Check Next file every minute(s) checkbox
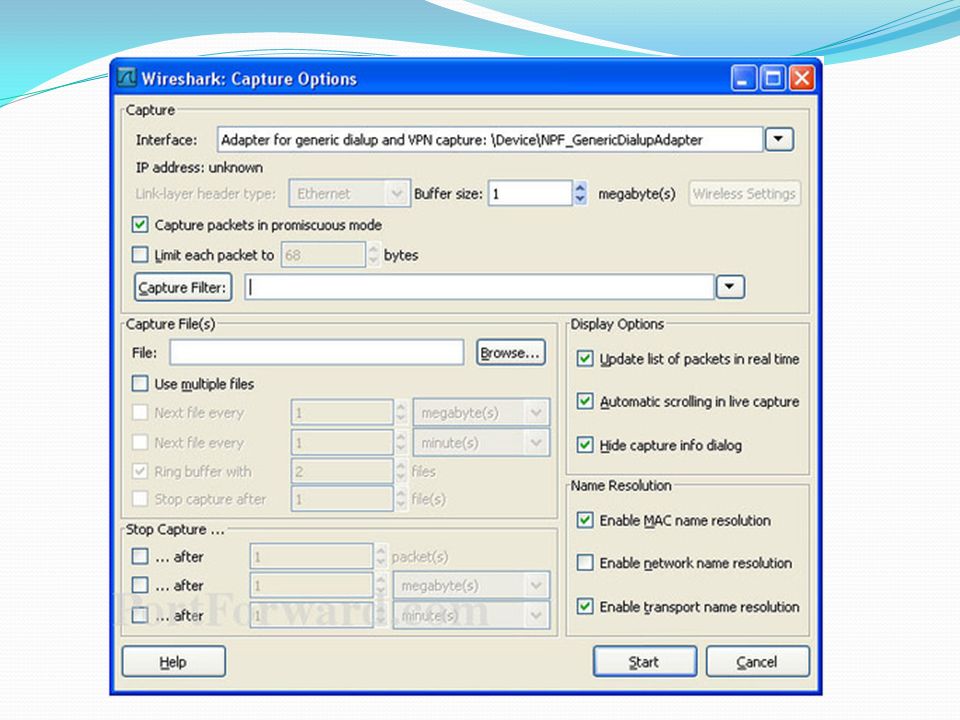This screenshot has height=720, width=960. click(x=140, y=442)
